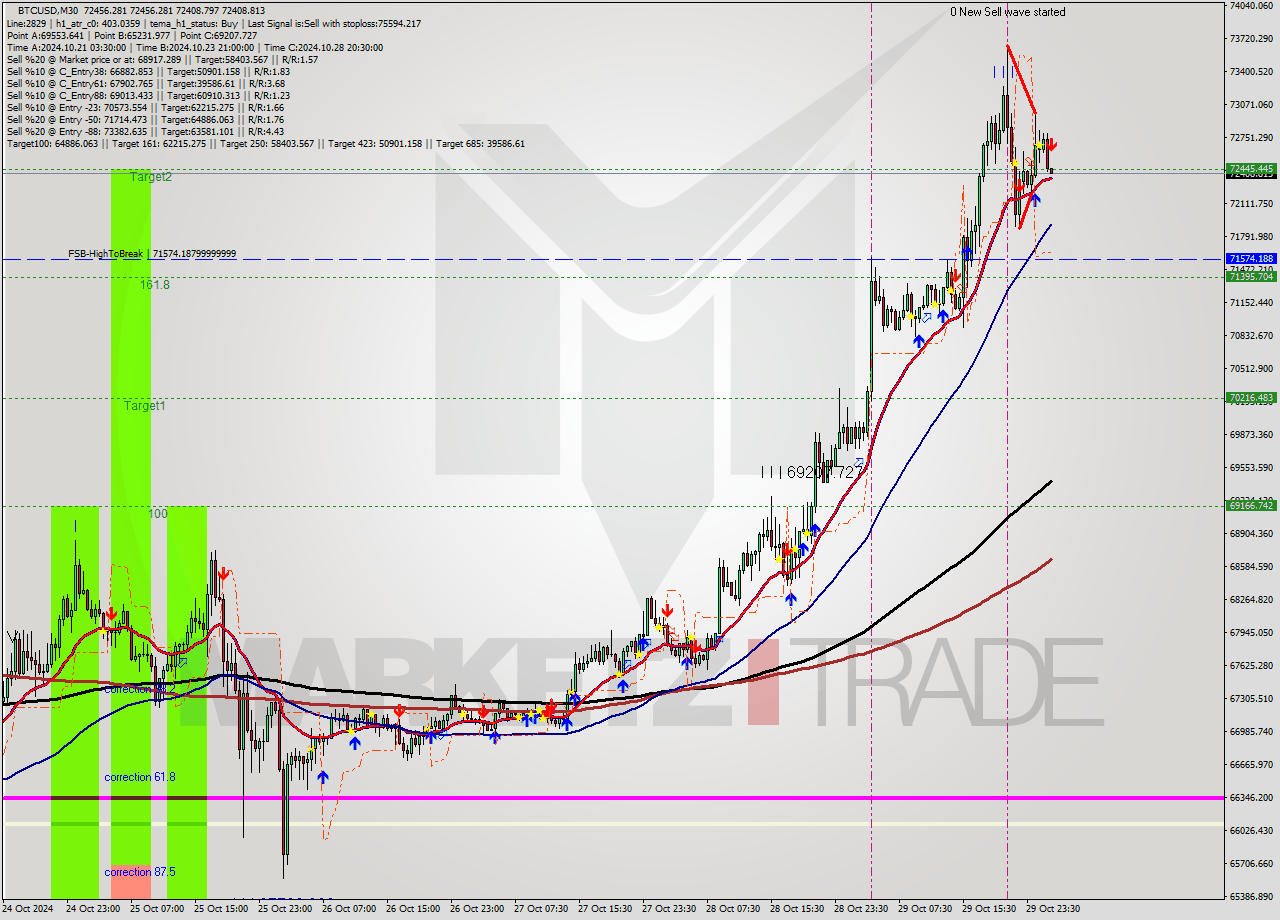Viewport: 1280px width, 920px height.
Task: Click the '29 Oct 15:30' time label
Action: pos(989,909)
